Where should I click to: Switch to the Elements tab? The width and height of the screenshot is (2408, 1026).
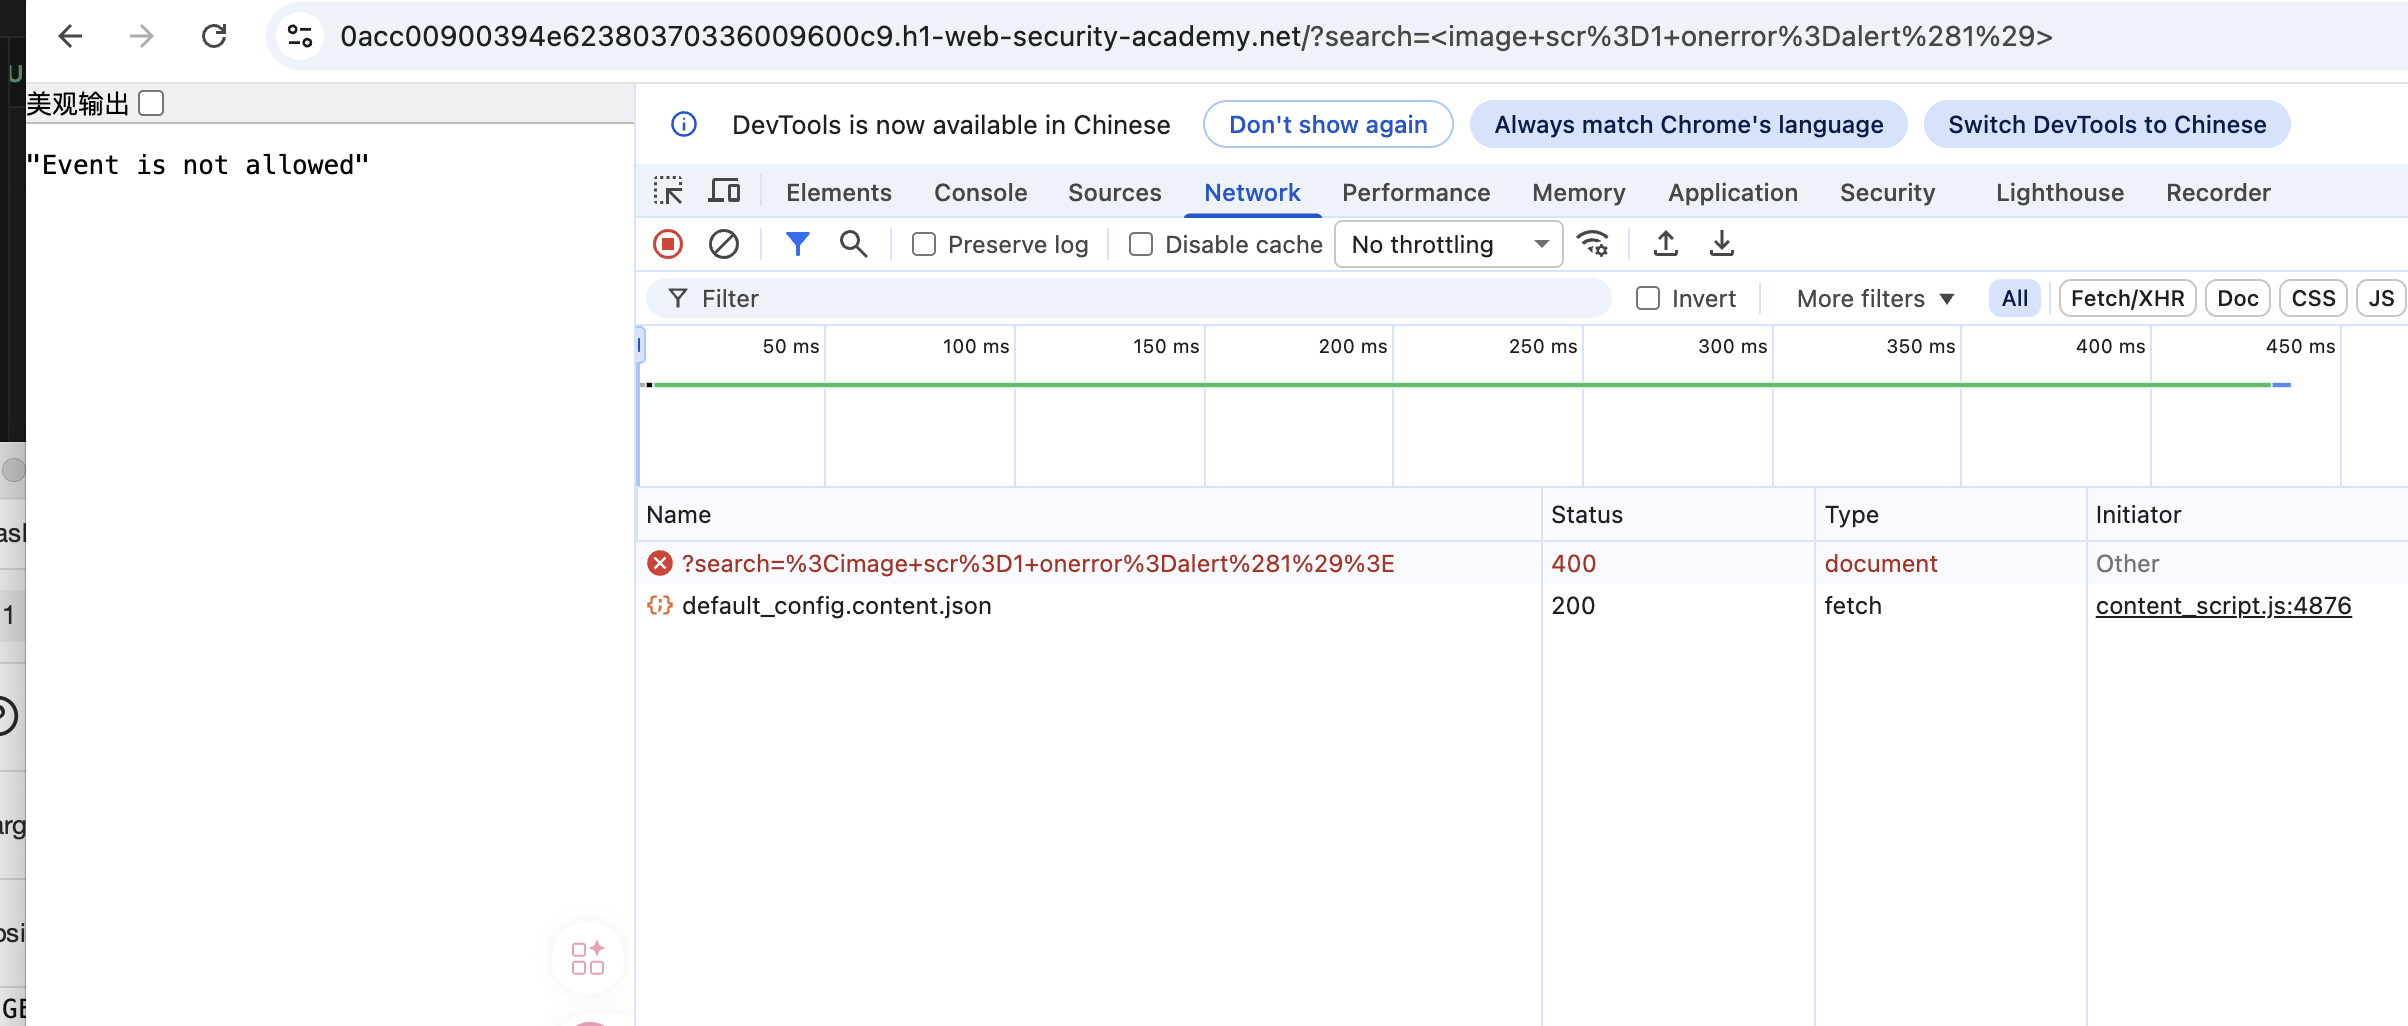(x=838, y=192)
